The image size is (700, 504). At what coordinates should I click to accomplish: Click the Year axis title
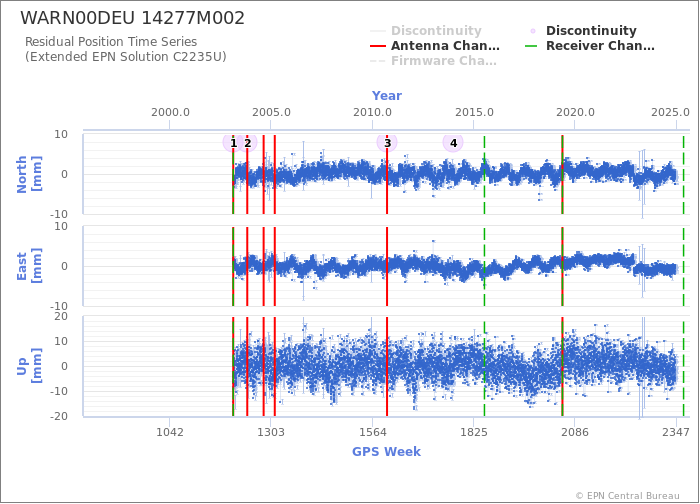pyautogui.click(x=387, y=96)
